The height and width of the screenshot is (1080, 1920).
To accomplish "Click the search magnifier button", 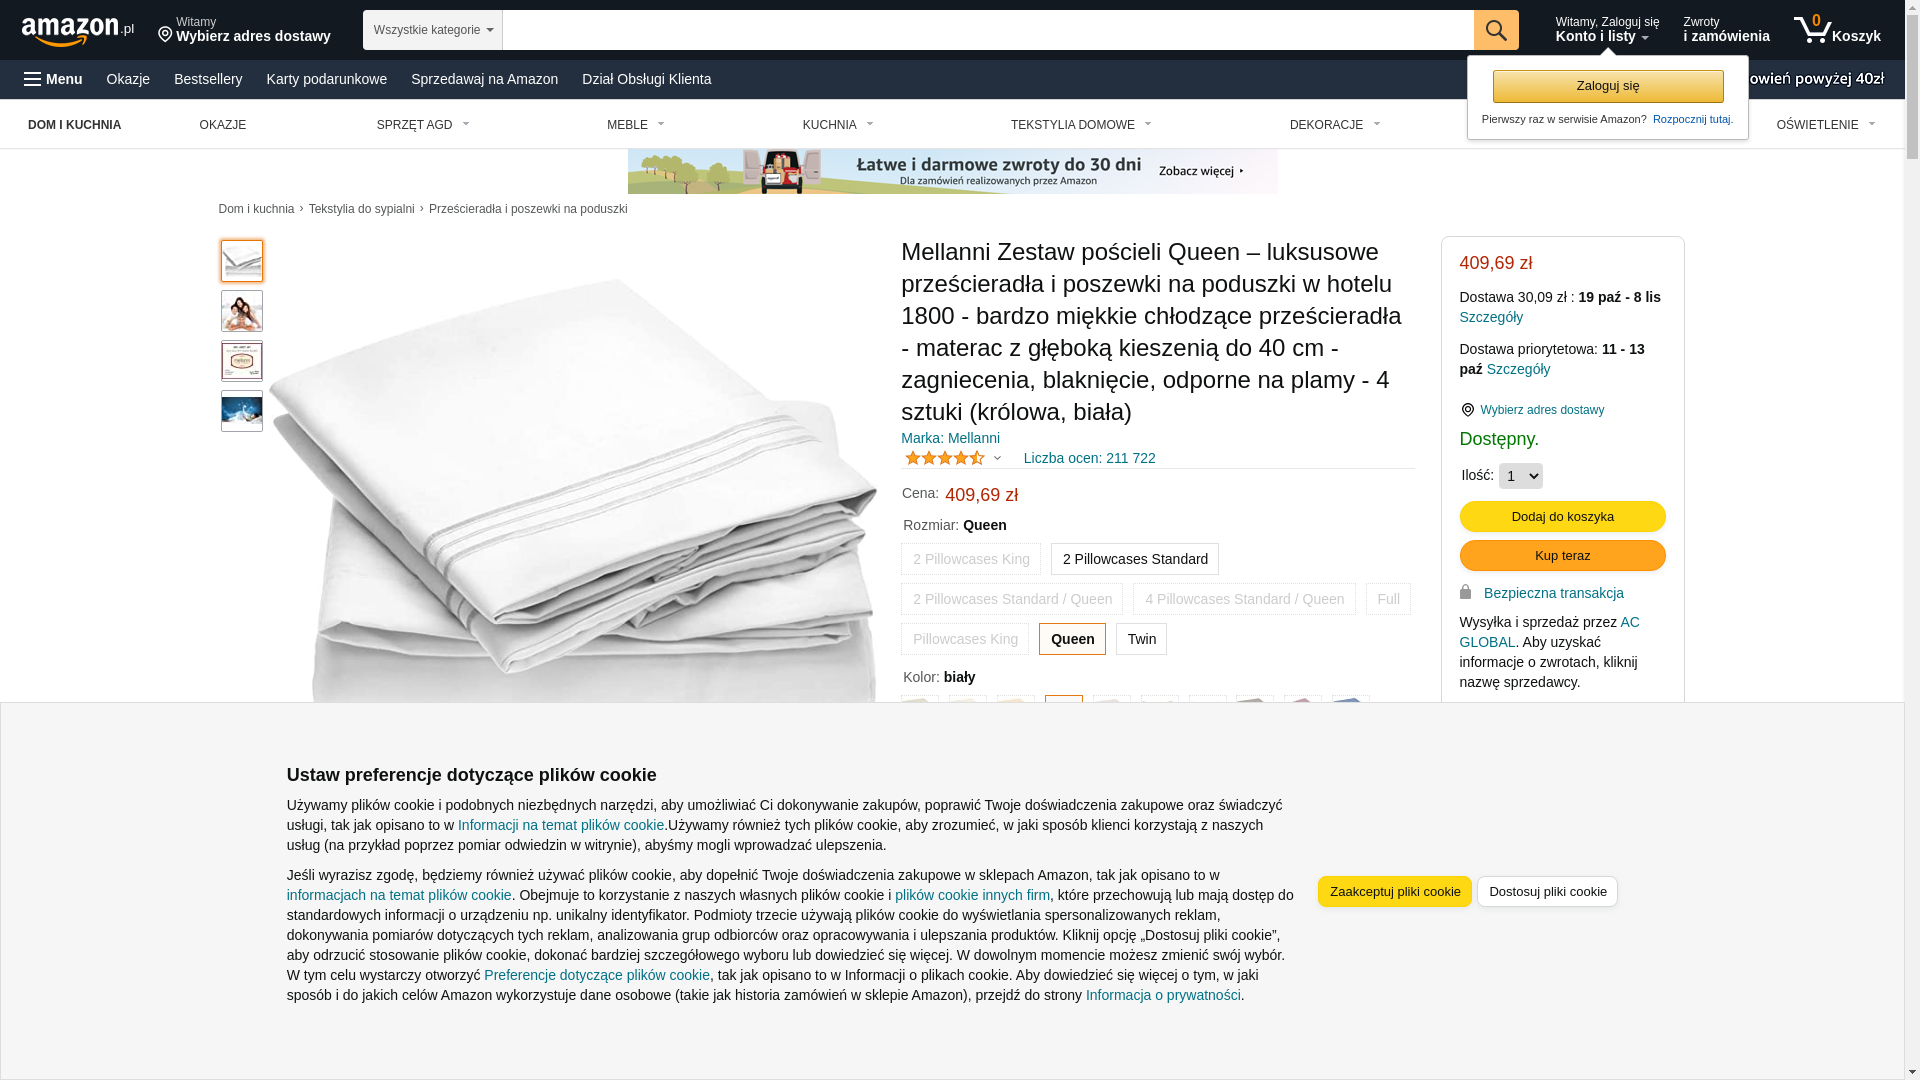I will 1496,30.
